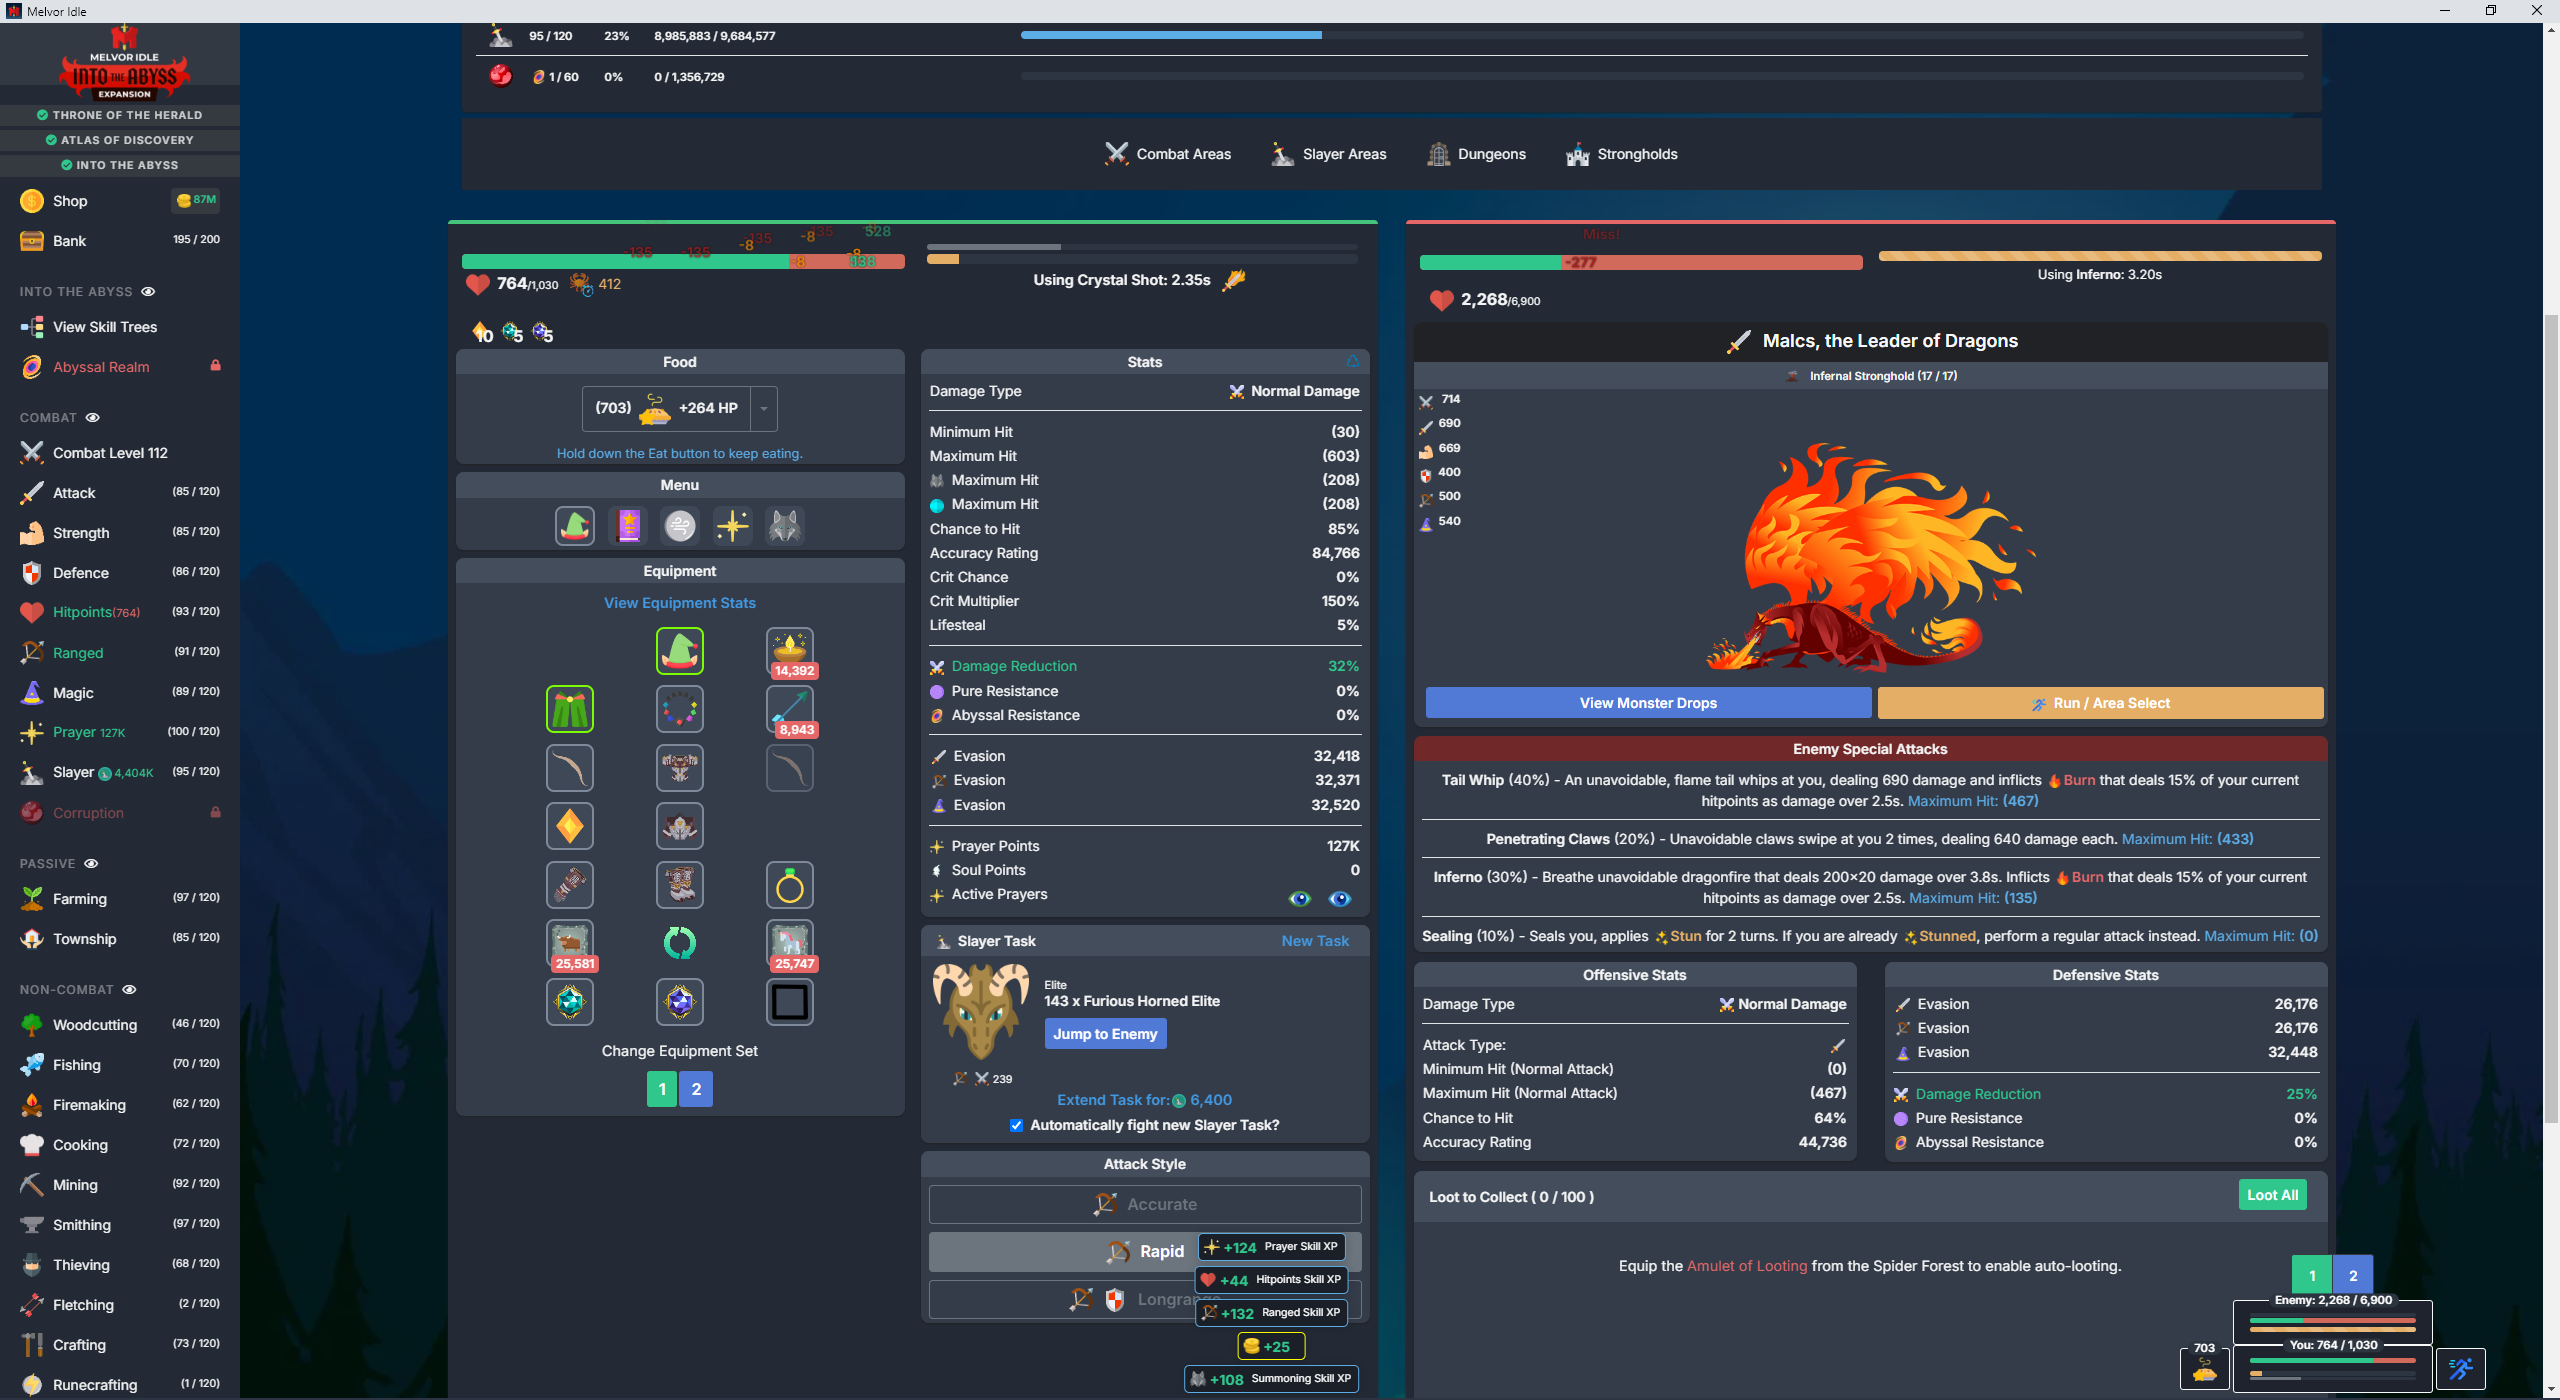Click the player hitpoints bar 764/1,030
The width and height of the screenshot is (2560, 1400).
point(683,262)
